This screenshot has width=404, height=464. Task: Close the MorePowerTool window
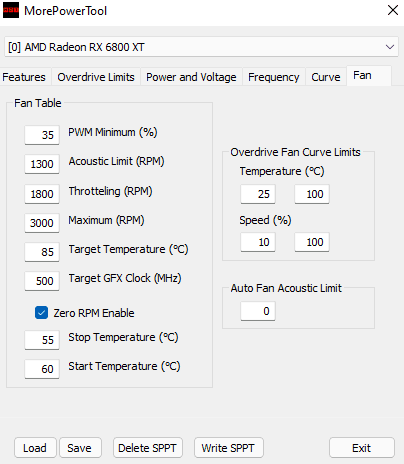pyautogui.click(x=393, y=10)
